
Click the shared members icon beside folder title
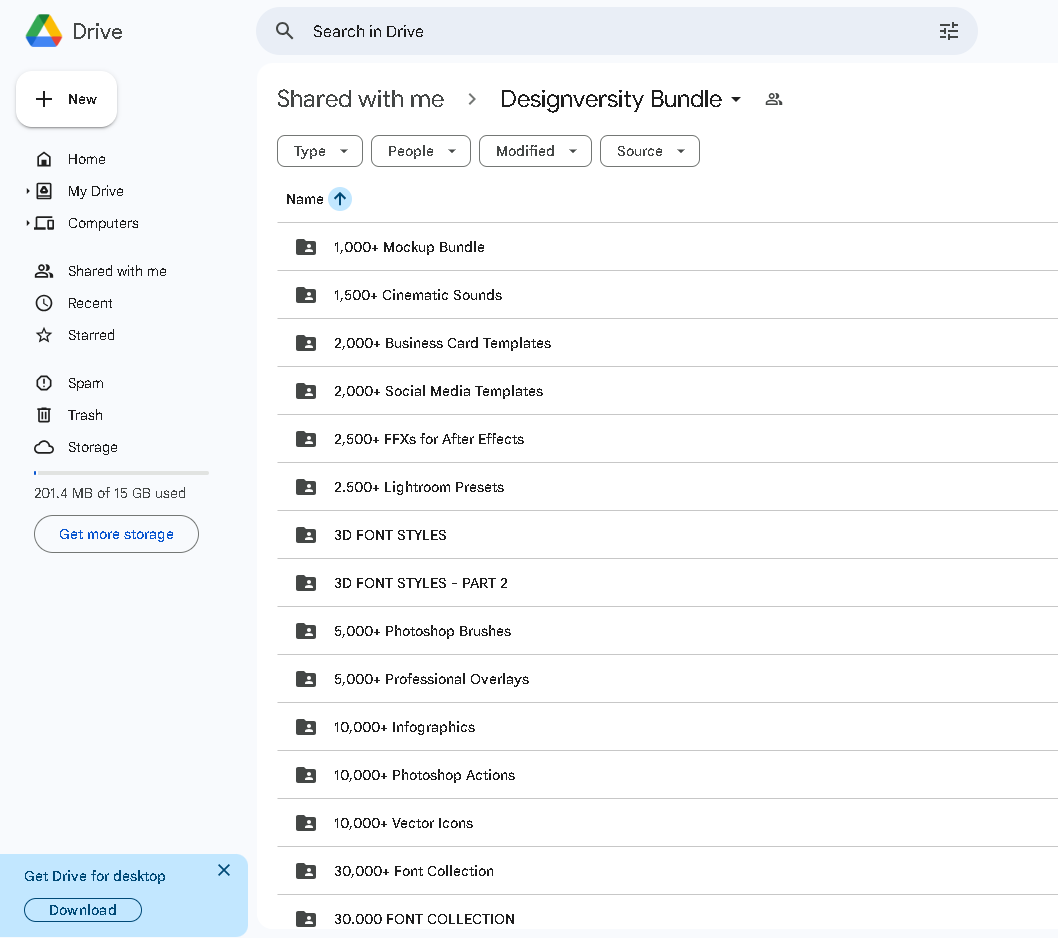[773, 99]
